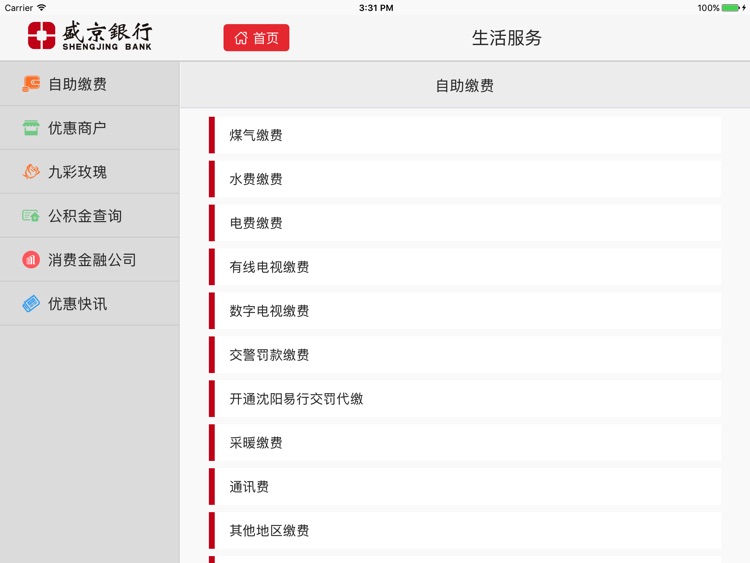Select 优惠商户 sidebar item
The image size is (750, 563).
point(89,128)
